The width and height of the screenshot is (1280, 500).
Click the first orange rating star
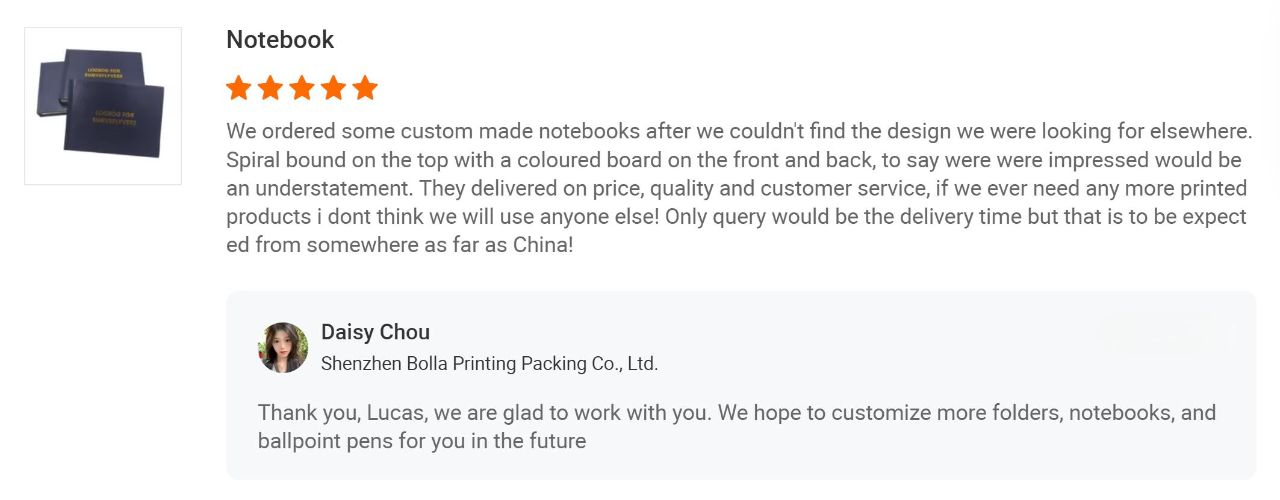(x=238, y=88)
